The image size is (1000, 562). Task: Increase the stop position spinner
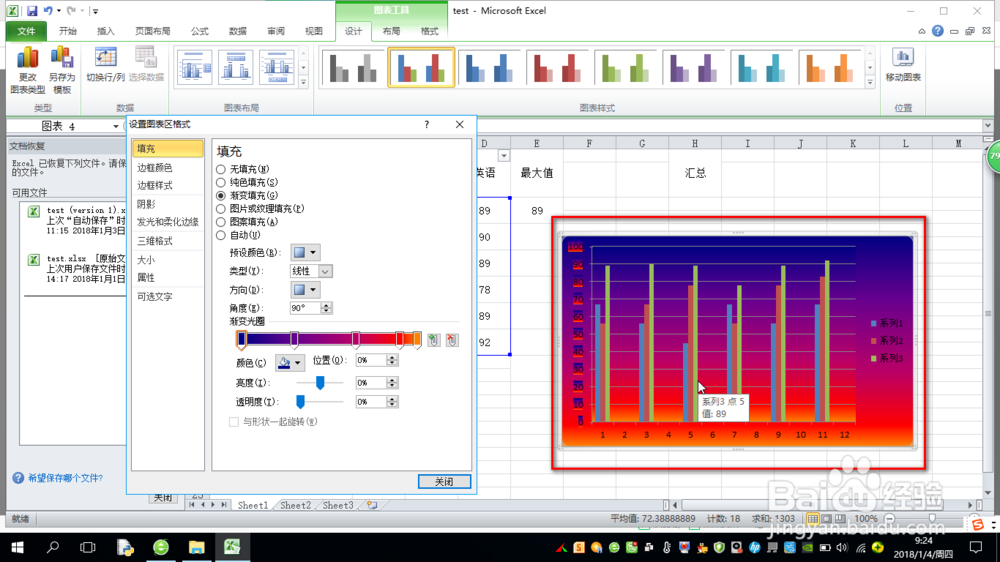392,357
